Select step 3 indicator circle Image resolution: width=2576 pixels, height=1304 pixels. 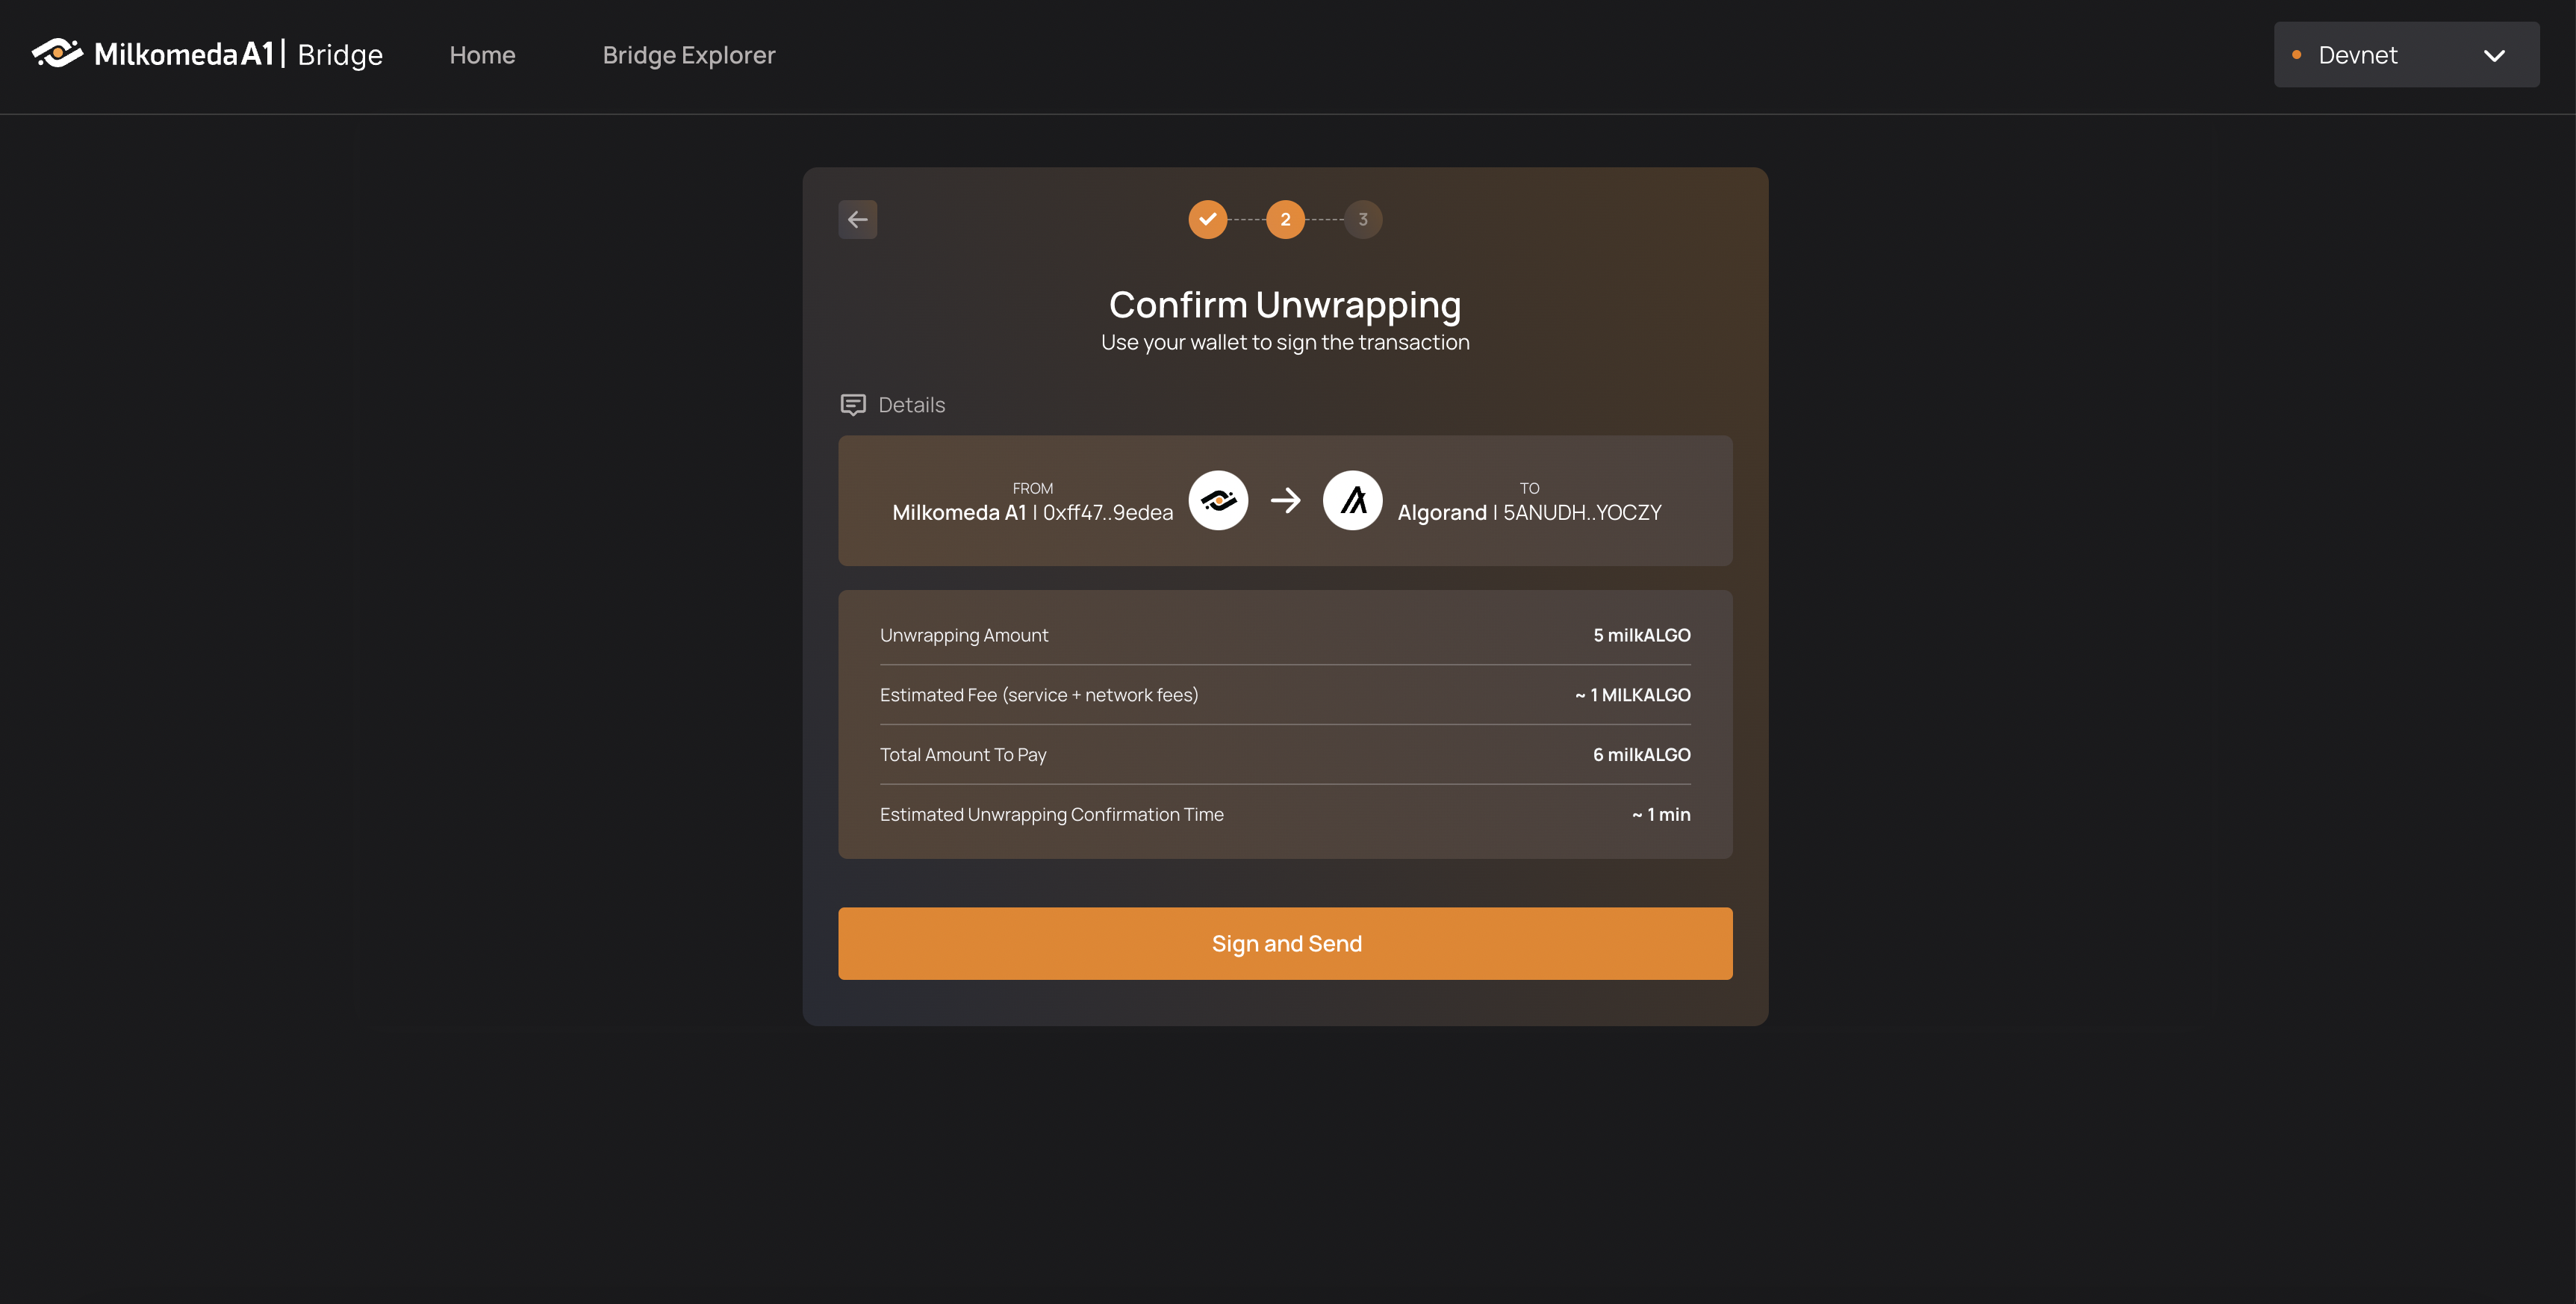tap(1362, 219)
